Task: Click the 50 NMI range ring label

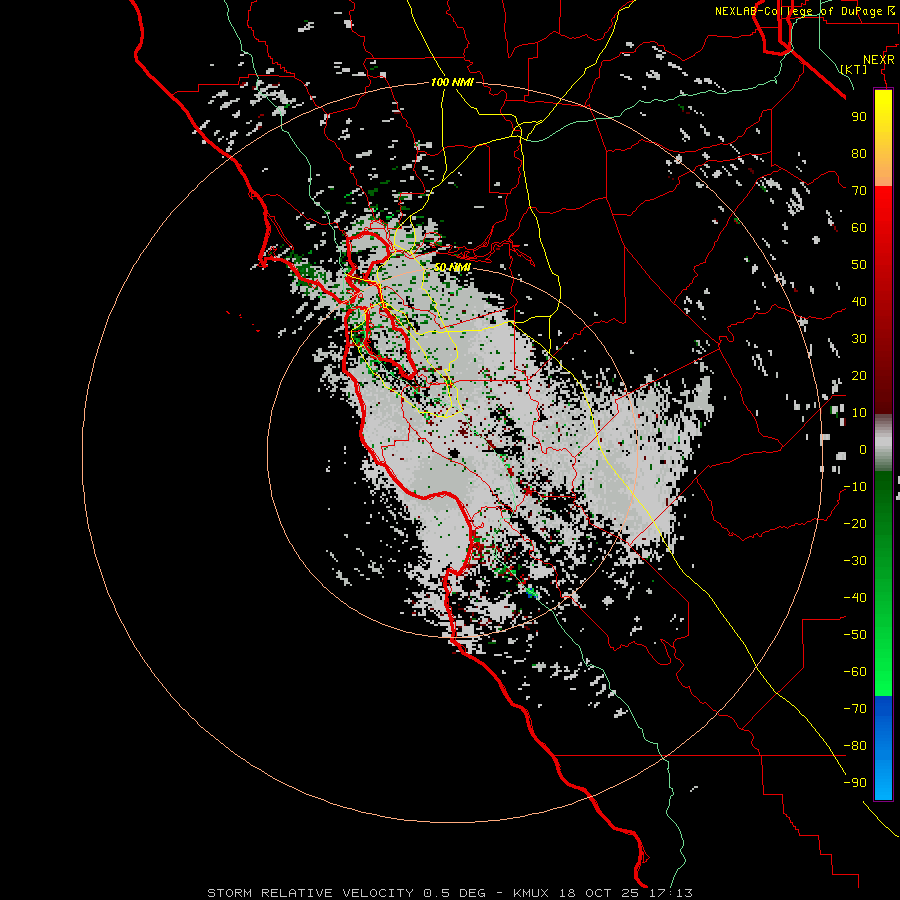Action: (x=452, y=267)
